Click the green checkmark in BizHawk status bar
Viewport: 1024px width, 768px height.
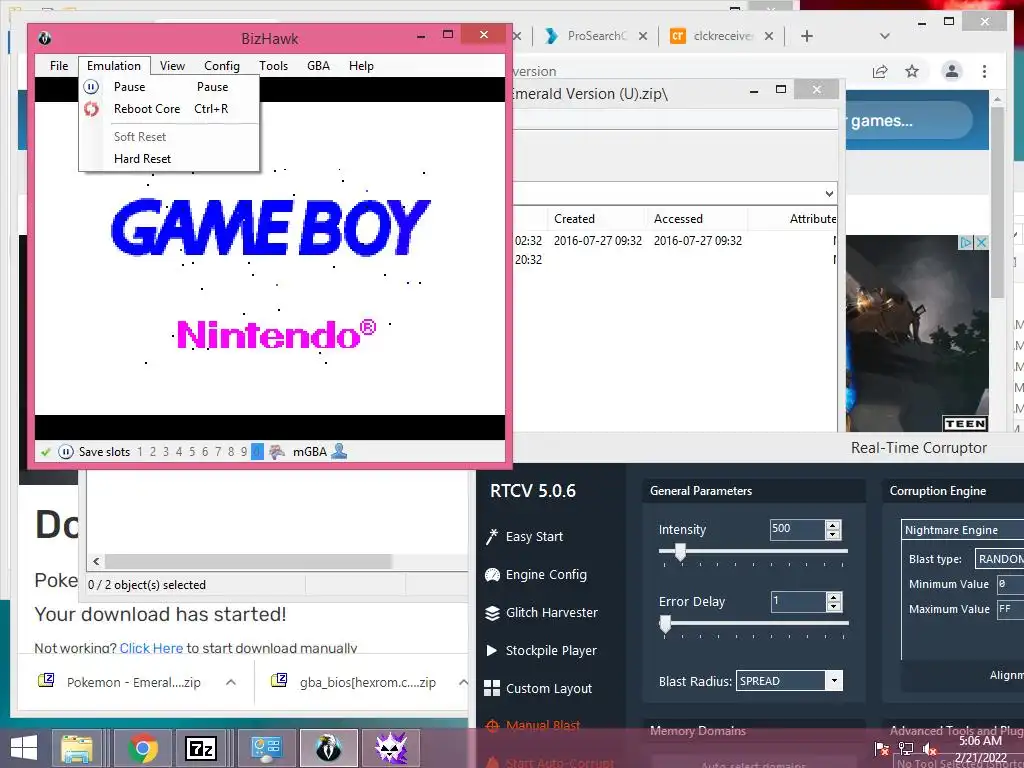46,452
